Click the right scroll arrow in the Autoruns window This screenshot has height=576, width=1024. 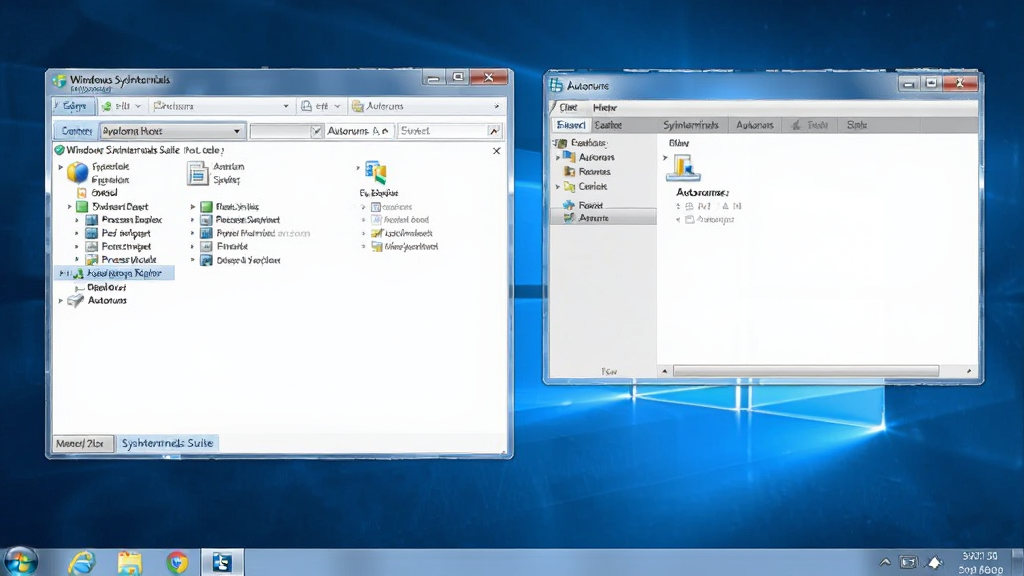click(x=969, y=371)
